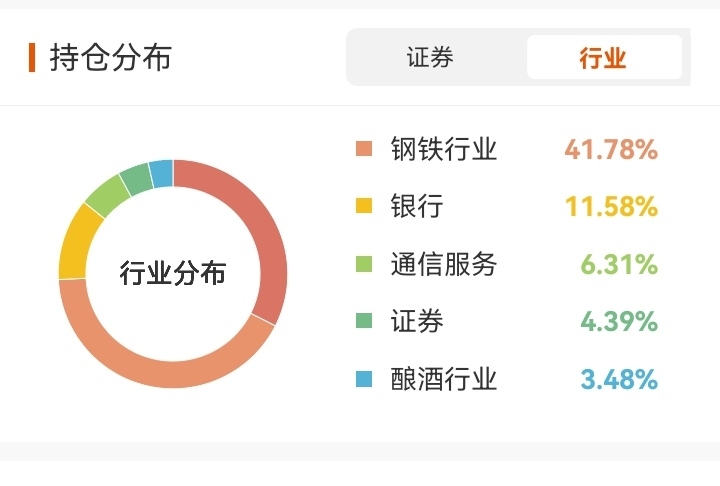Click the 6.31% percentage value
The image size is (720, 486).
[619, 265]
